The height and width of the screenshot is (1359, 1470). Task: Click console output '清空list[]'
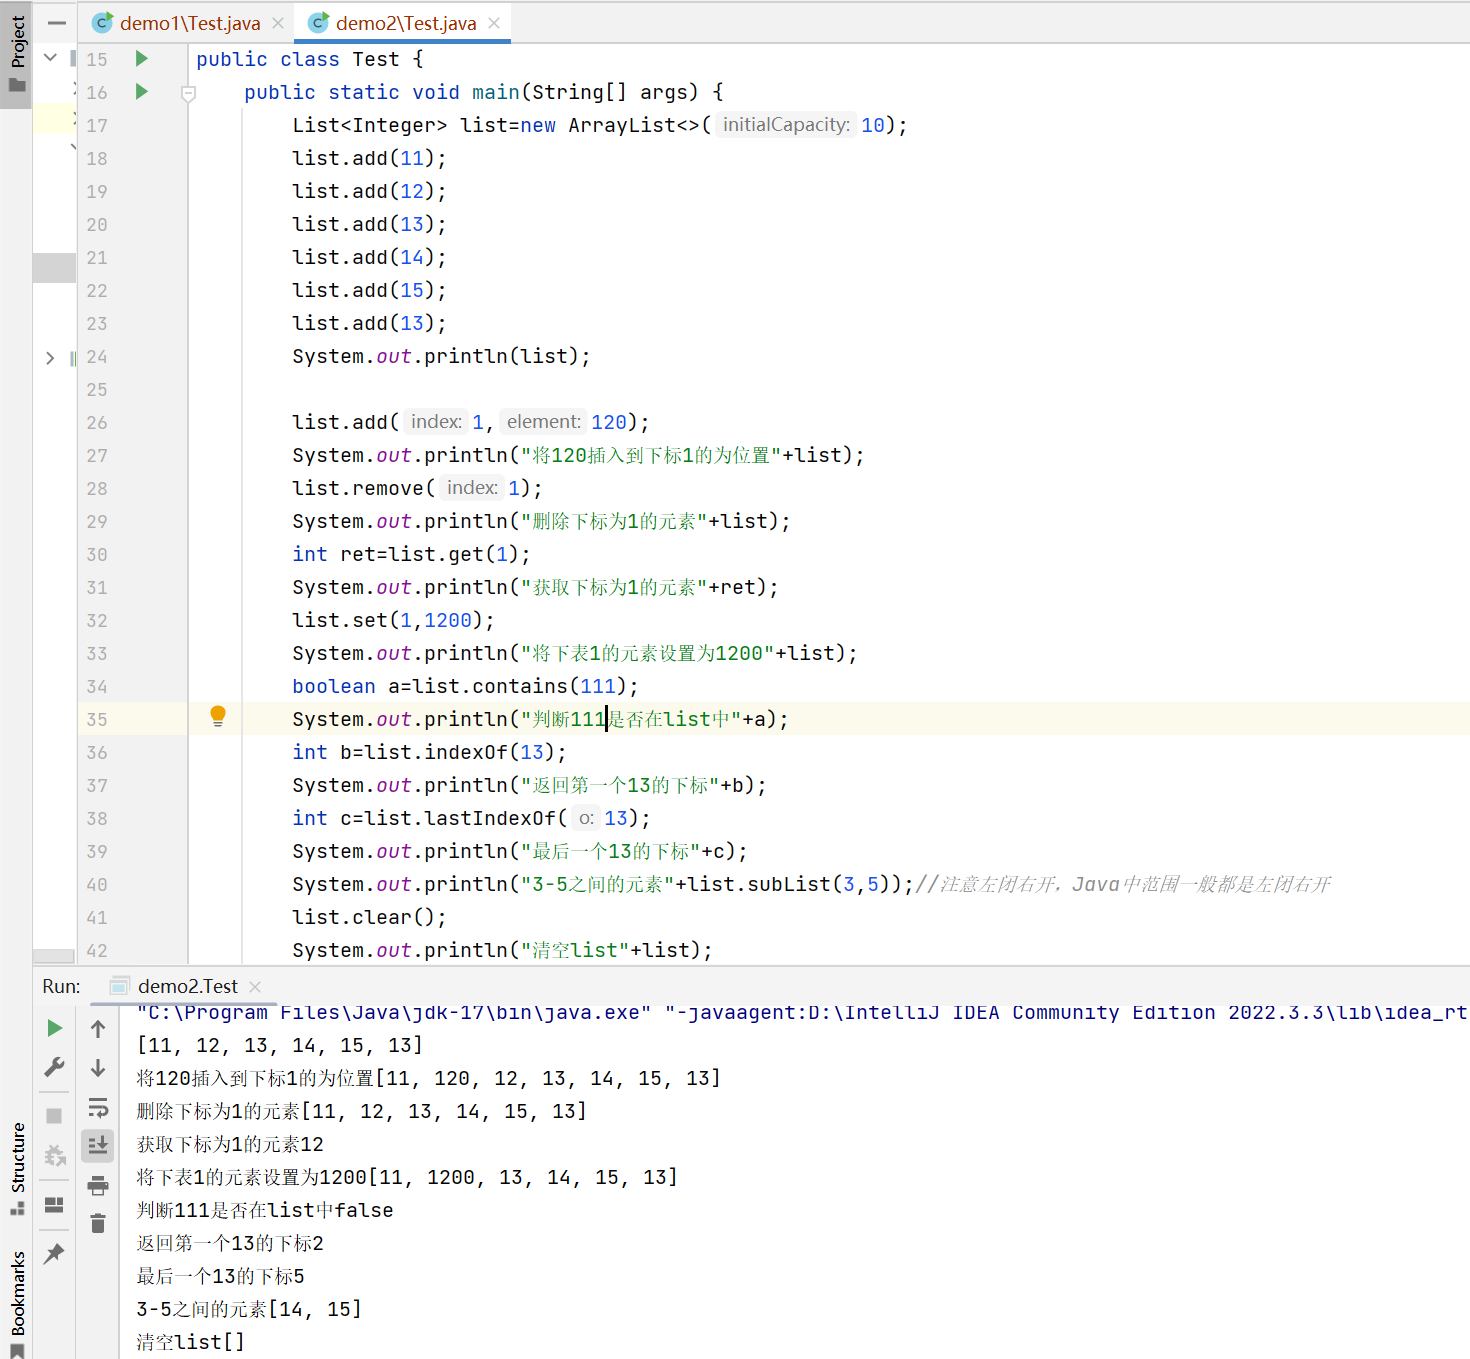pyautogui.click(x=190, y=1342)
